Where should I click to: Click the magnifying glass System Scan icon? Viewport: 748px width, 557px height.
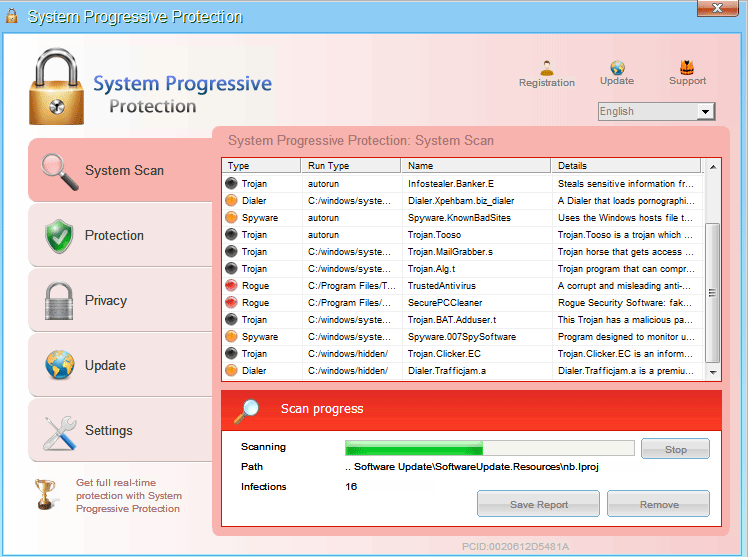pos(58,171)
